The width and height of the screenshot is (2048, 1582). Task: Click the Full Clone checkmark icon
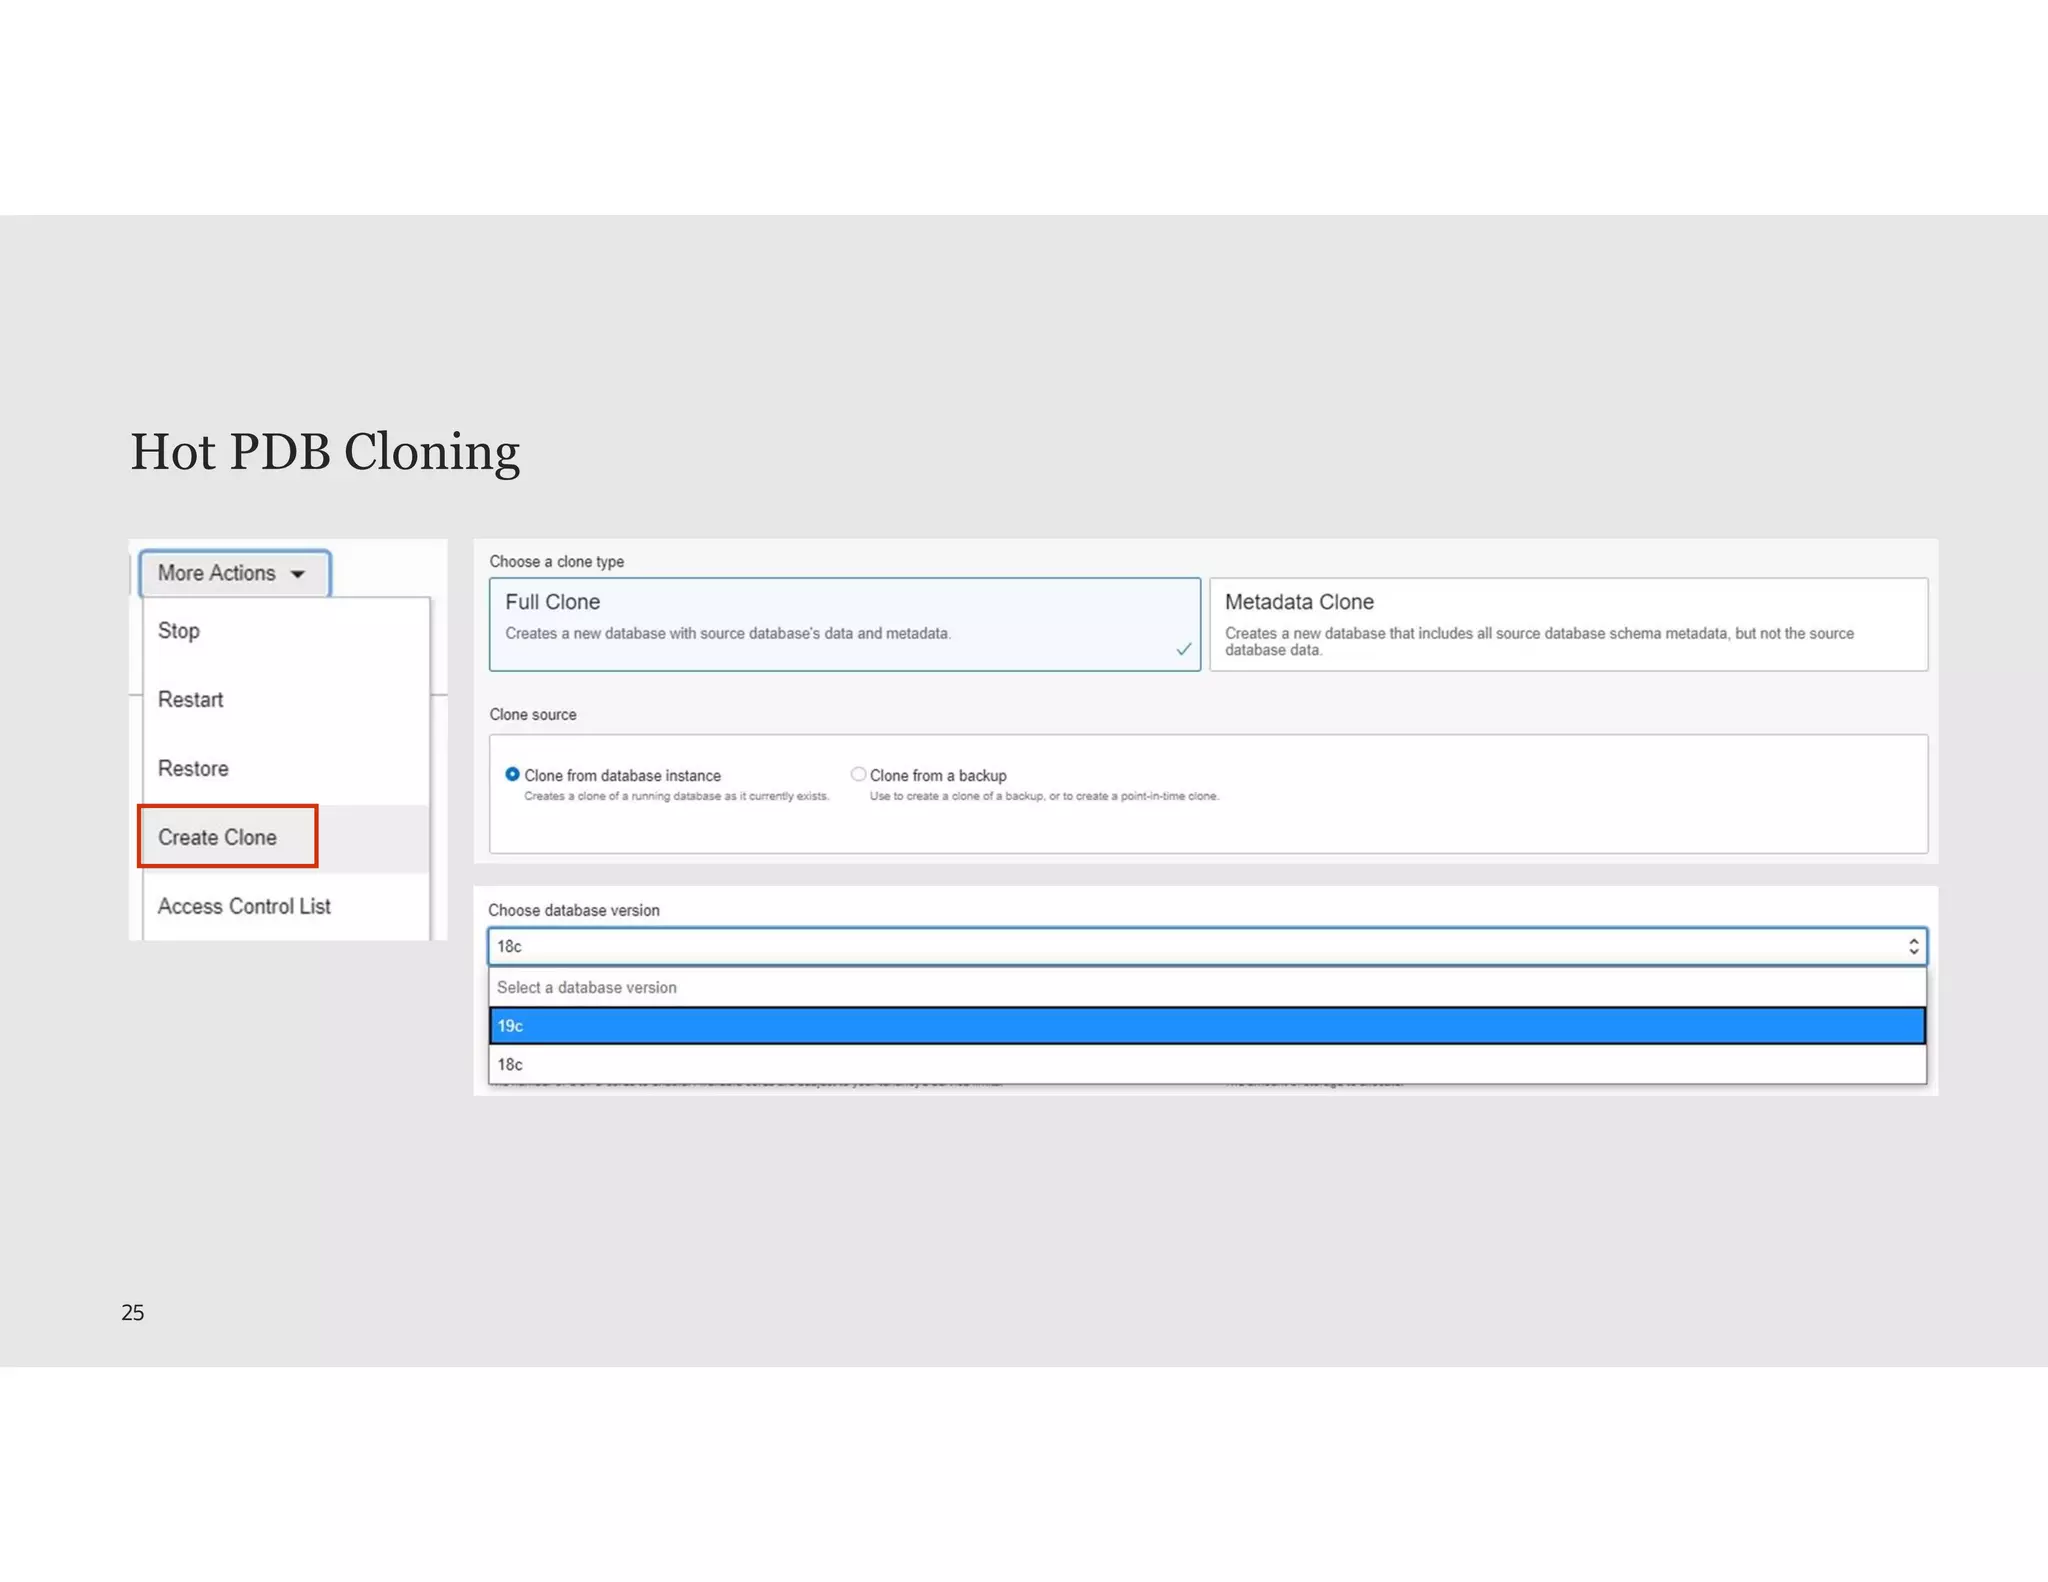click(x=1183, y=650)
